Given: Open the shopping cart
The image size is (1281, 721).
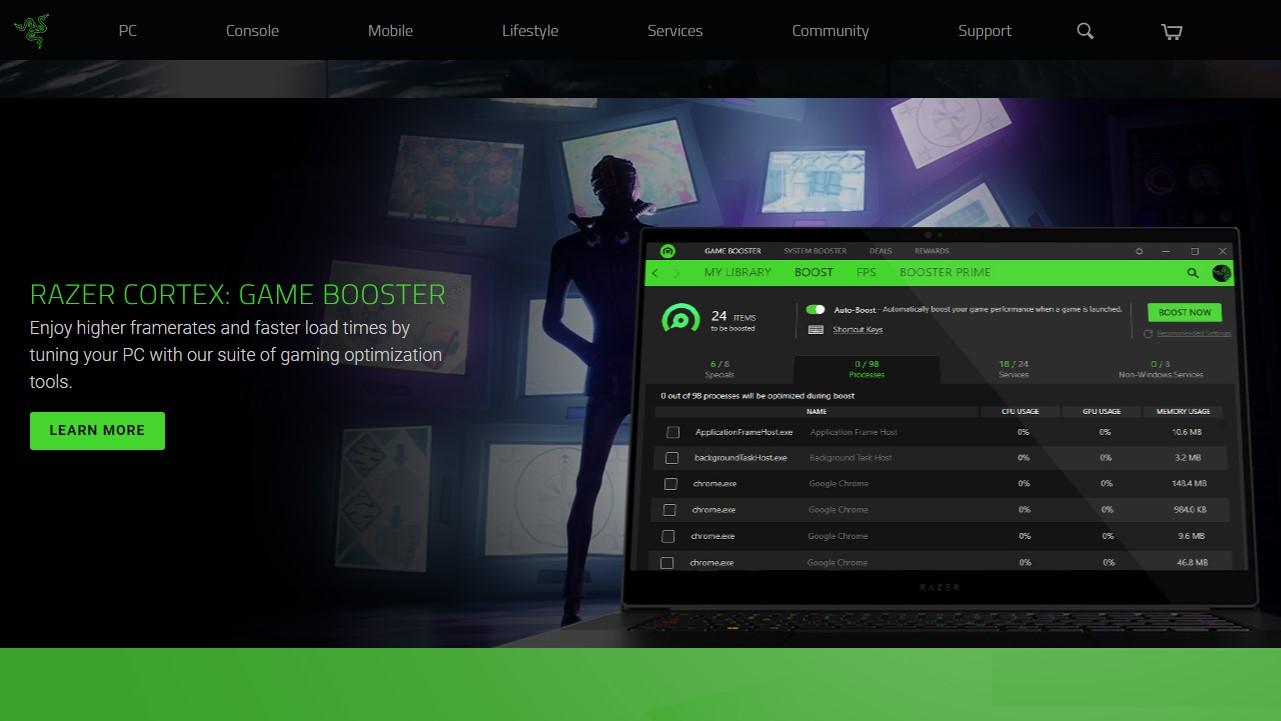Looking at the screenshot, I should pyautogui.click(x=1172, y=31).
